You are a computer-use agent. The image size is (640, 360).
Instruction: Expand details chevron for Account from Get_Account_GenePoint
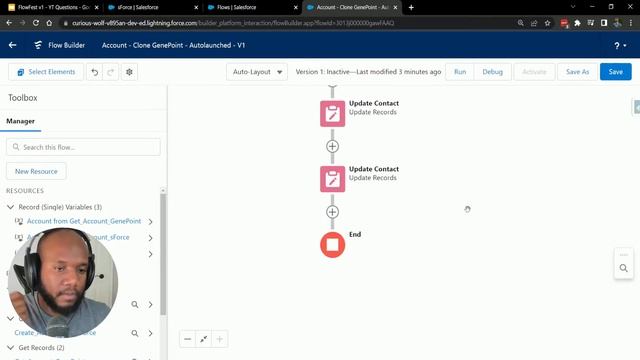click(151, 222)
